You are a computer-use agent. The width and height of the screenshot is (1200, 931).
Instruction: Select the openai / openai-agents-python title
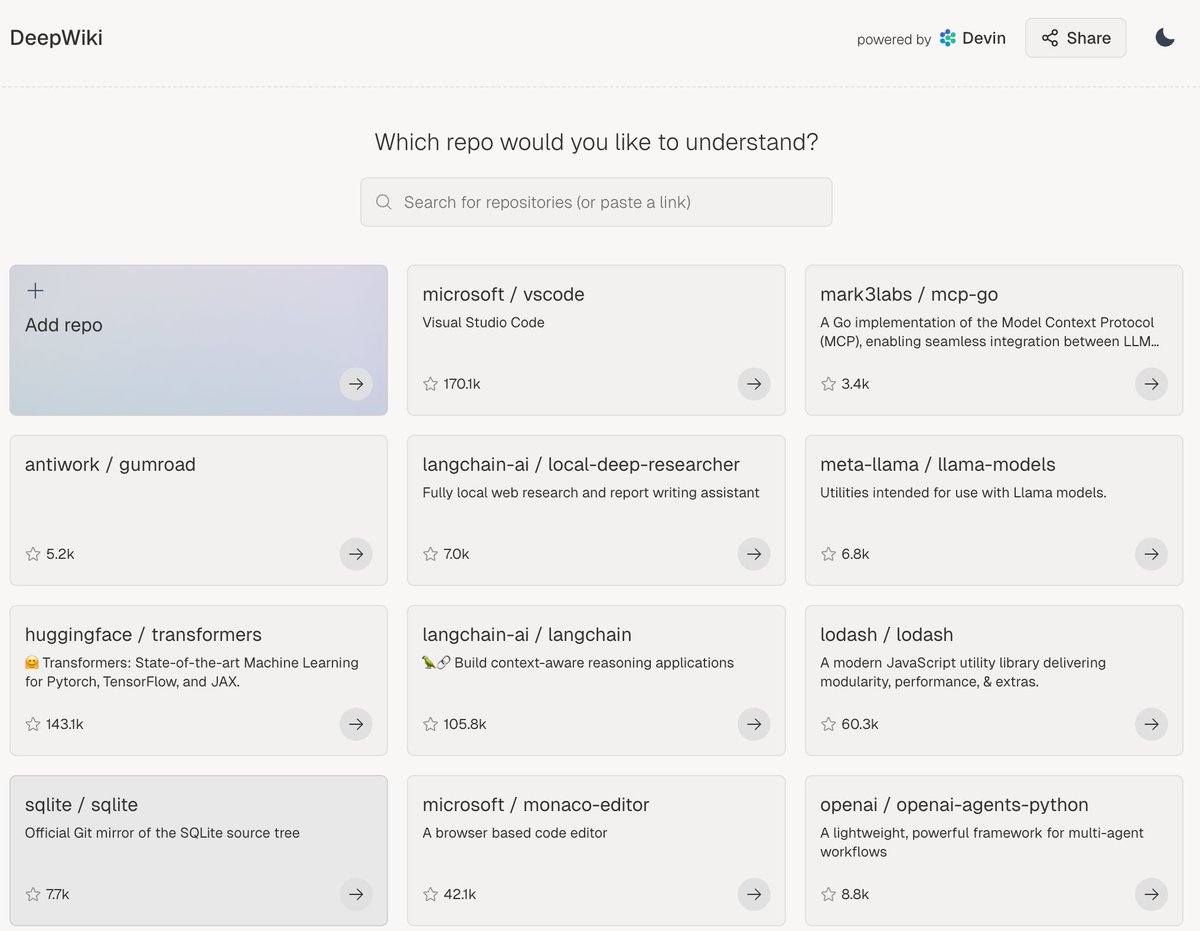[954, 804]
